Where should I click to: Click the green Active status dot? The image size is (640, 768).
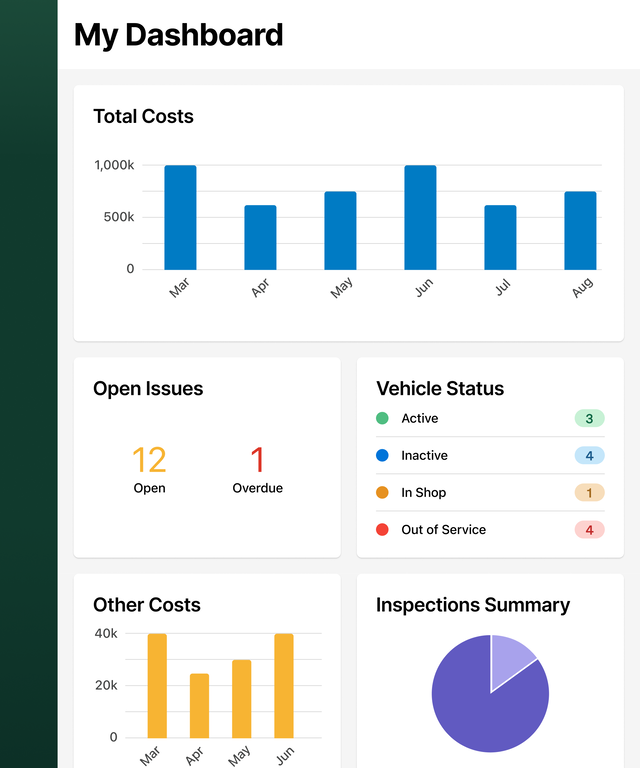382,419
